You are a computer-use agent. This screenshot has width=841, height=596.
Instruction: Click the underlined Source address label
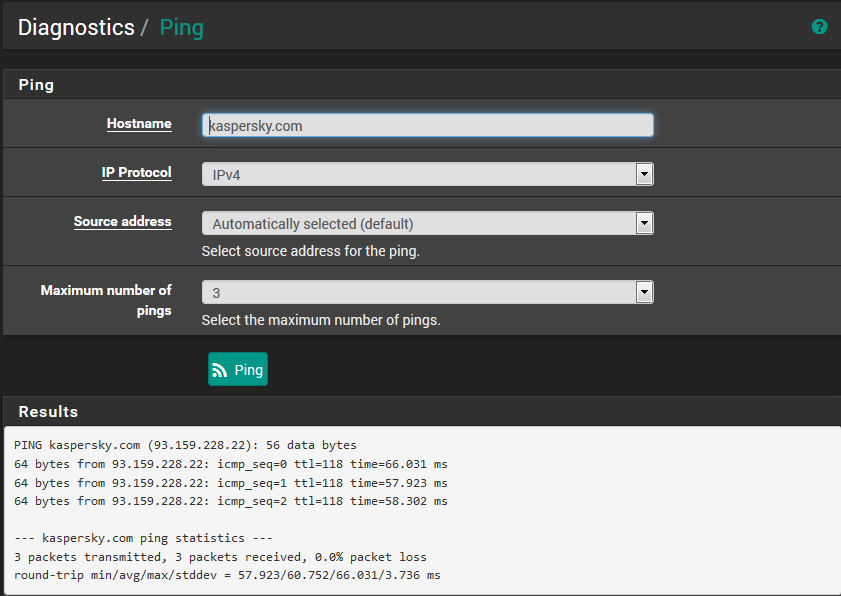[122, 221]
